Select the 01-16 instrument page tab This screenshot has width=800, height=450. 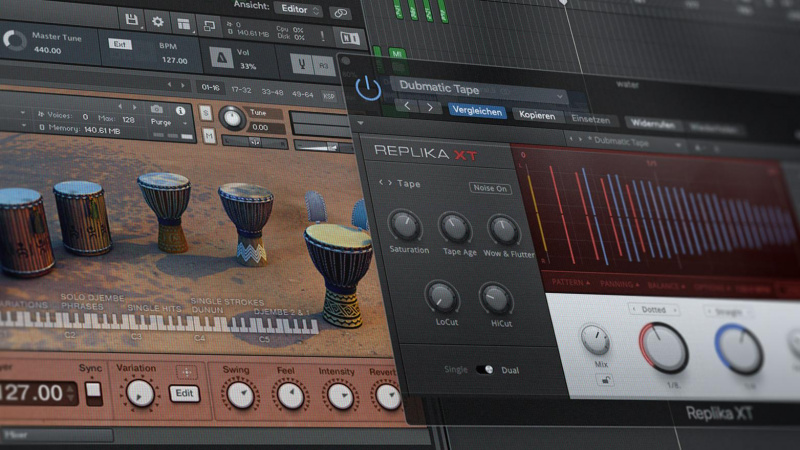(210, 87)
